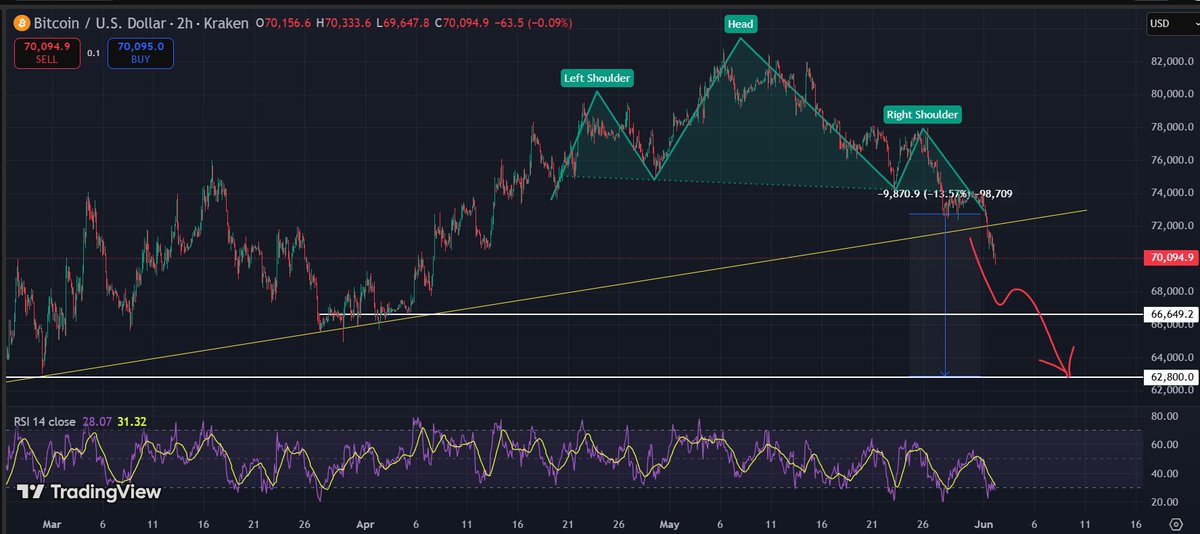Click the 0.1 spread value between Sell and Buy
Viewport: 1200px width, 534px height.
(92, 53)
